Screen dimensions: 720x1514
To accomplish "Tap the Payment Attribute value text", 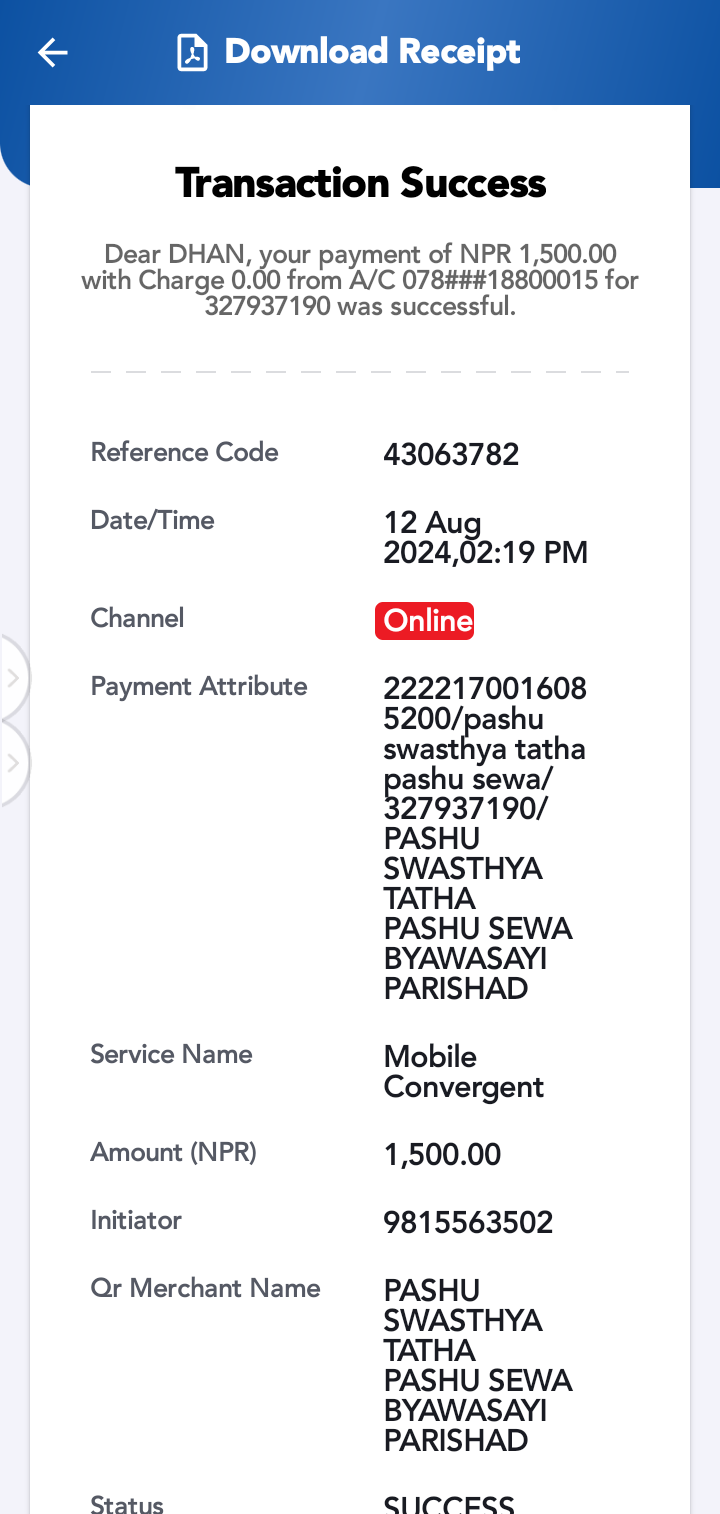I will pos(485,838).
